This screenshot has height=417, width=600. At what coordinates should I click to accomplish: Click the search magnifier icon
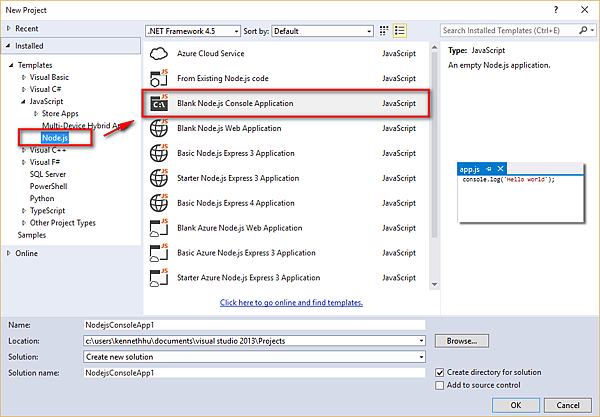click(583, 30)
